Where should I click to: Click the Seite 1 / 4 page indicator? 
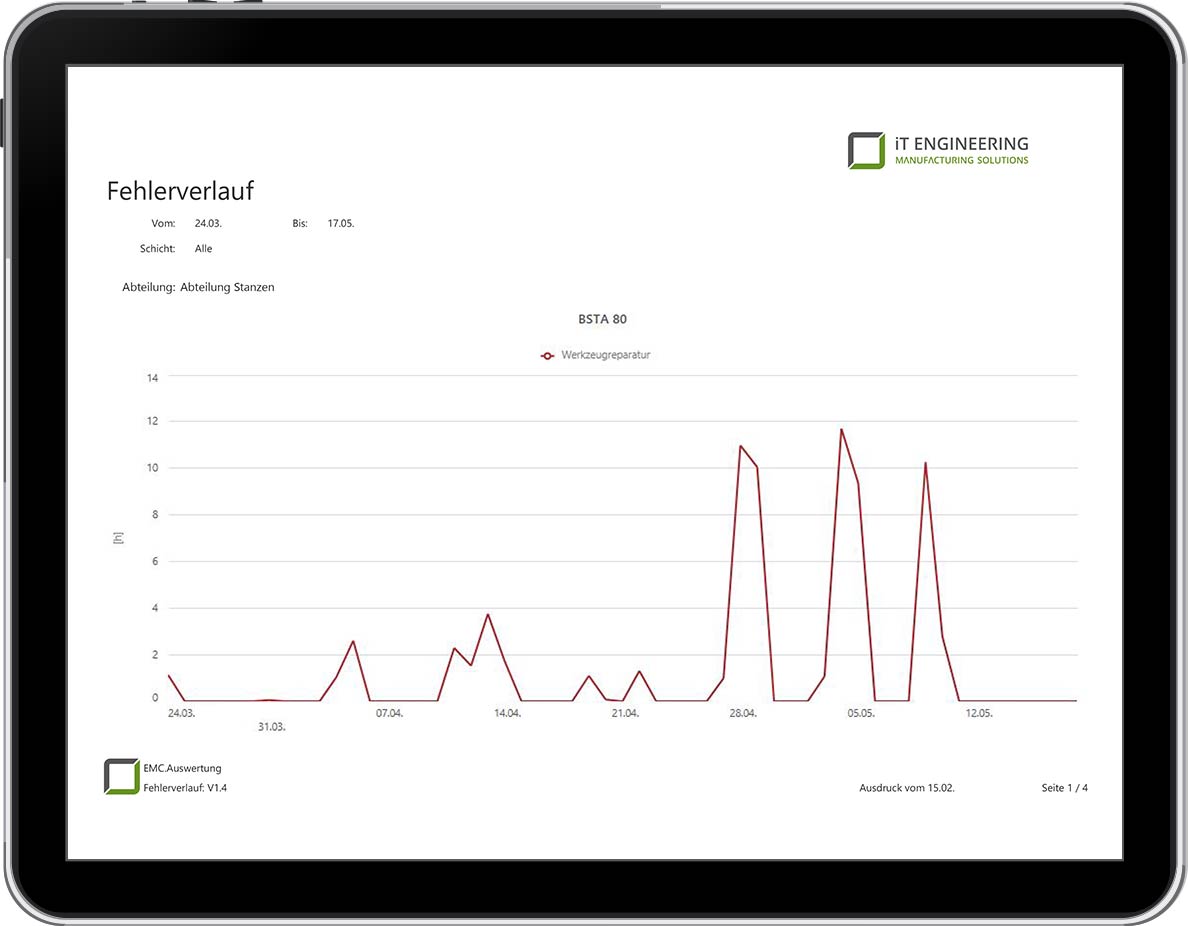point(1064,788)
